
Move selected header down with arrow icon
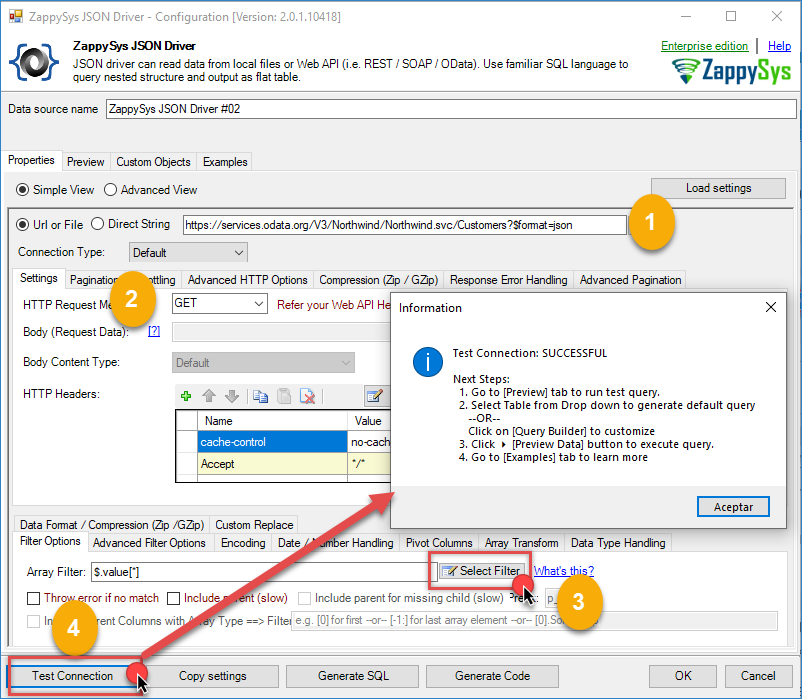pyautogui.click(x=232, y=396)
